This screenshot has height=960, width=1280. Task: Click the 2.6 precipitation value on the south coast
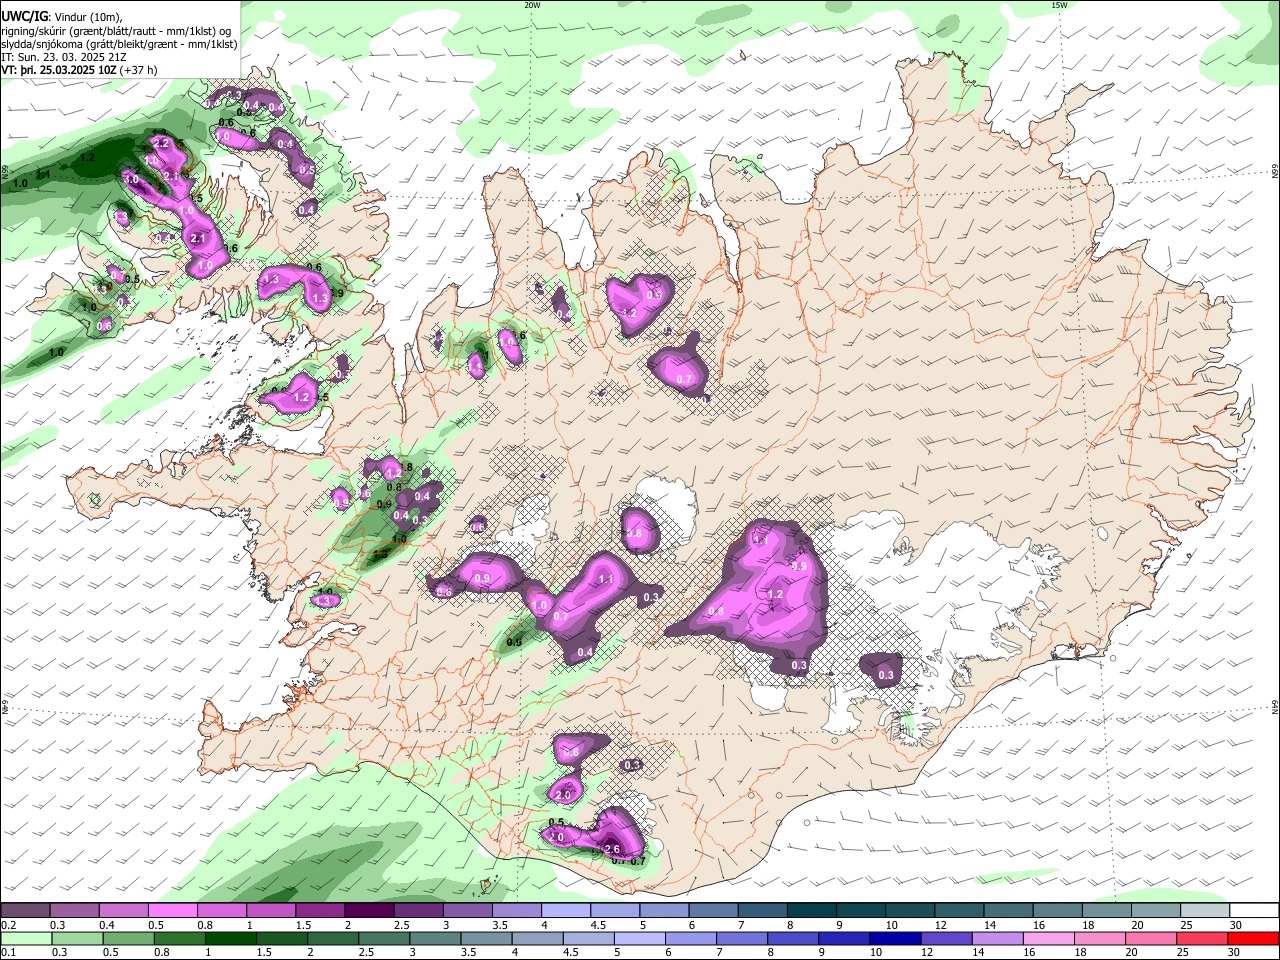(613, 849)
